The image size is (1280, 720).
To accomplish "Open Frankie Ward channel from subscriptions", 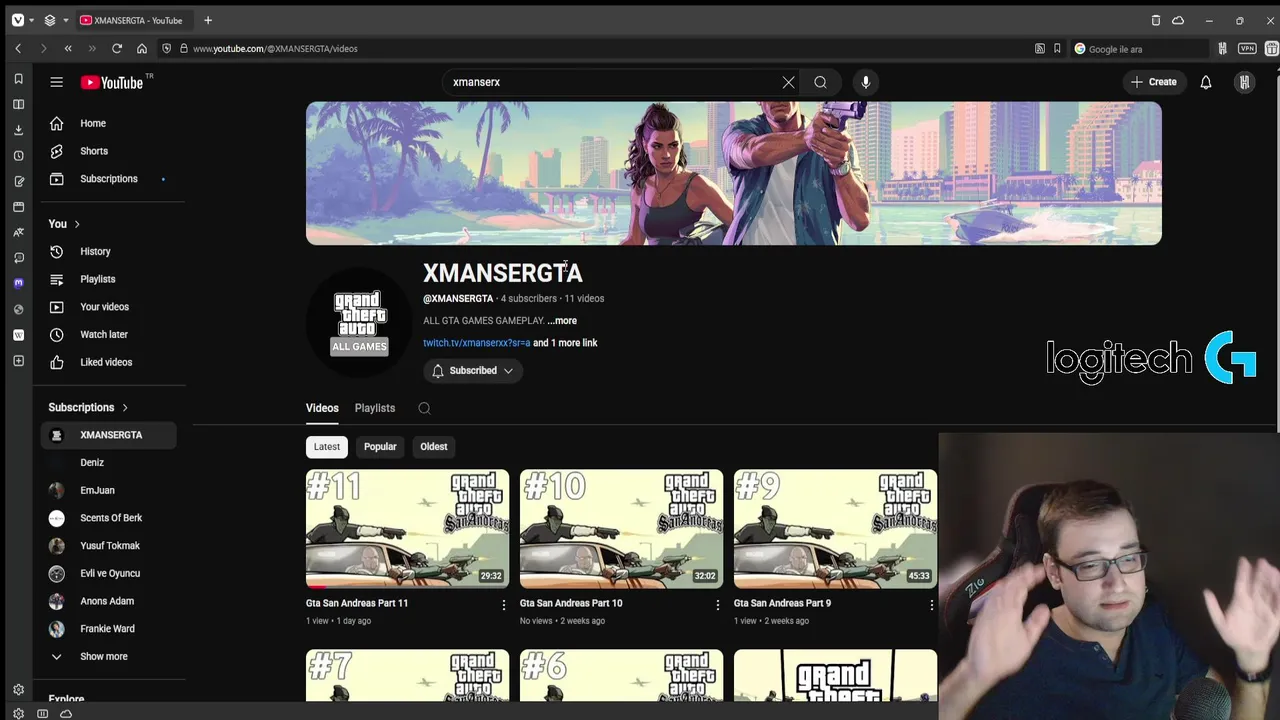I will (x=109, y=629).
